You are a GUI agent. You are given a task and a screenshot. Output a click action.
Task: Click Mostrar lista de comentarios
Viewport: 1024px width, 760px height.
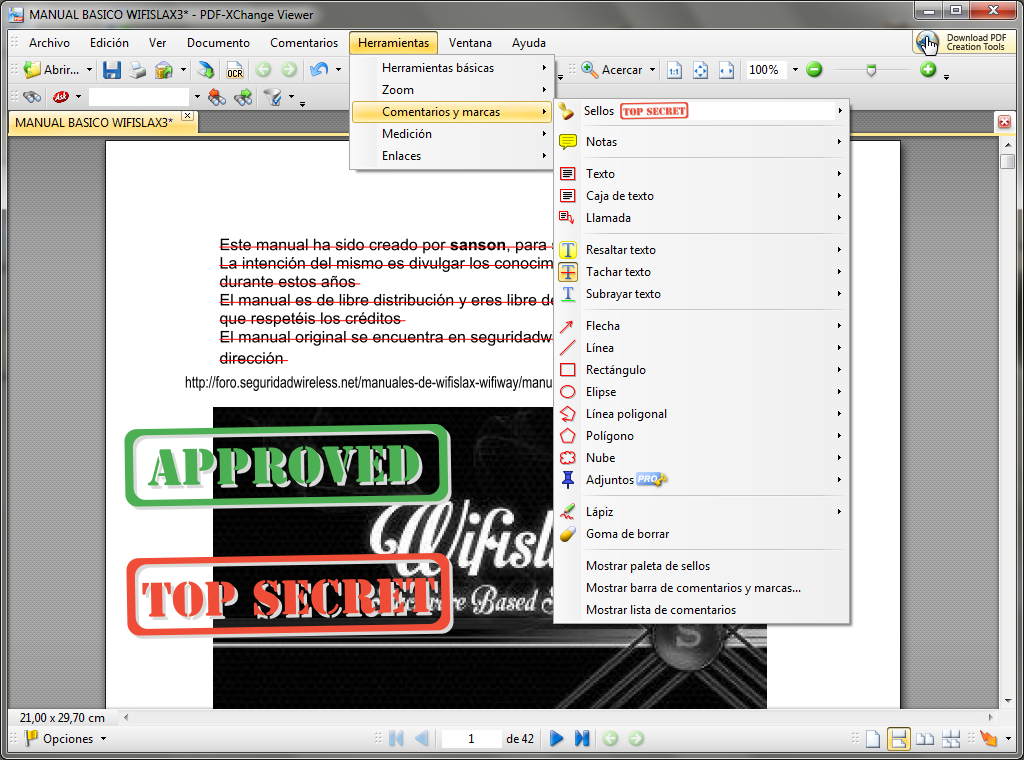tap(701, 610)
